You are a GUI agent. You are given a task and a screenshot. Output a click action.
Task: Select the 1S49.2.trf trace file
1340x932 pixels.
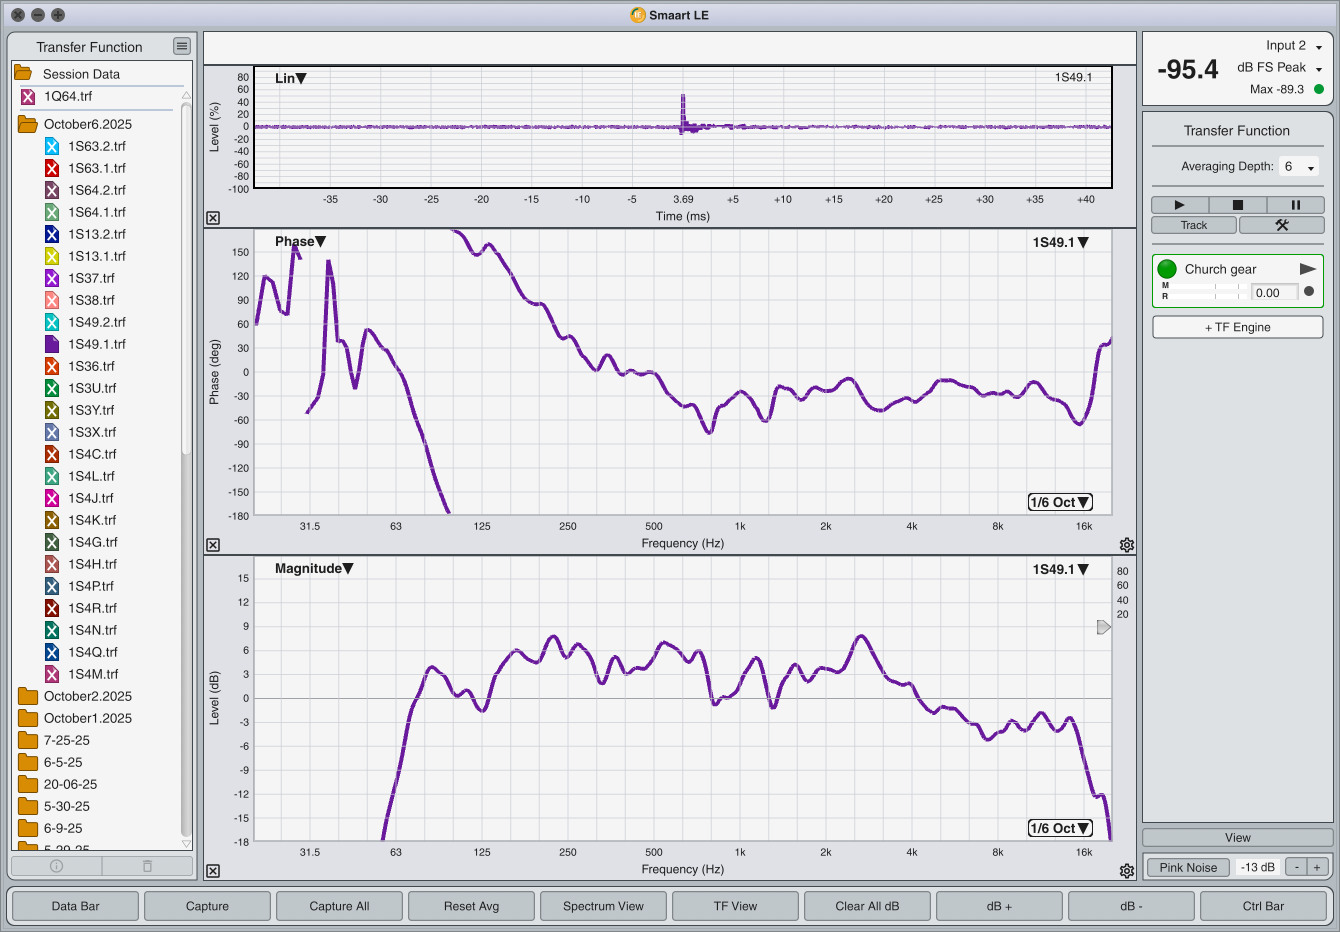(x=96, y=322)
